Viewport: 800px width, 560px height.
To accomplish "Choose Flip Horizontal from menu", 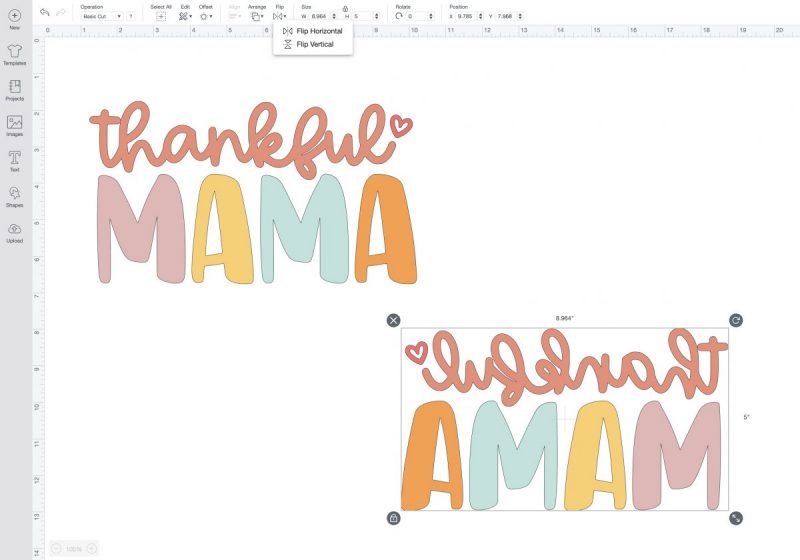I will [x=313, y=31].
